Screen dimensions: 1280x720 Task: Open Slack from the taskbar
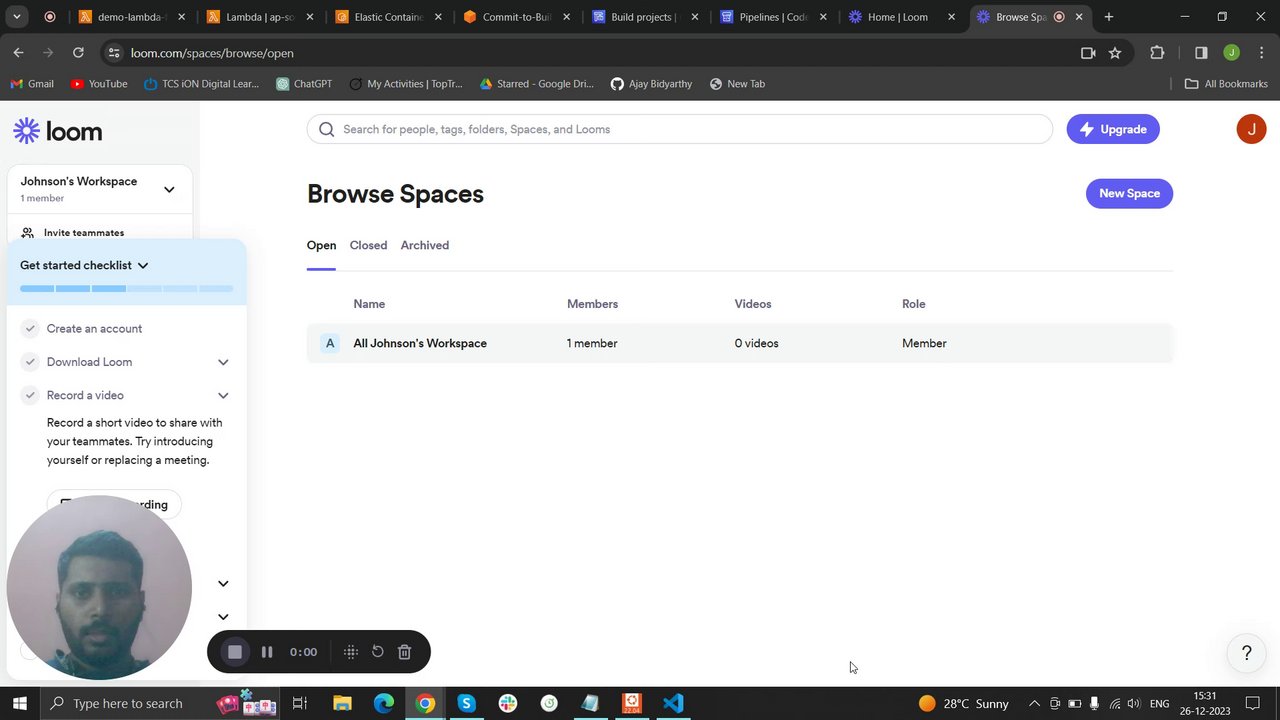(508, 703)
